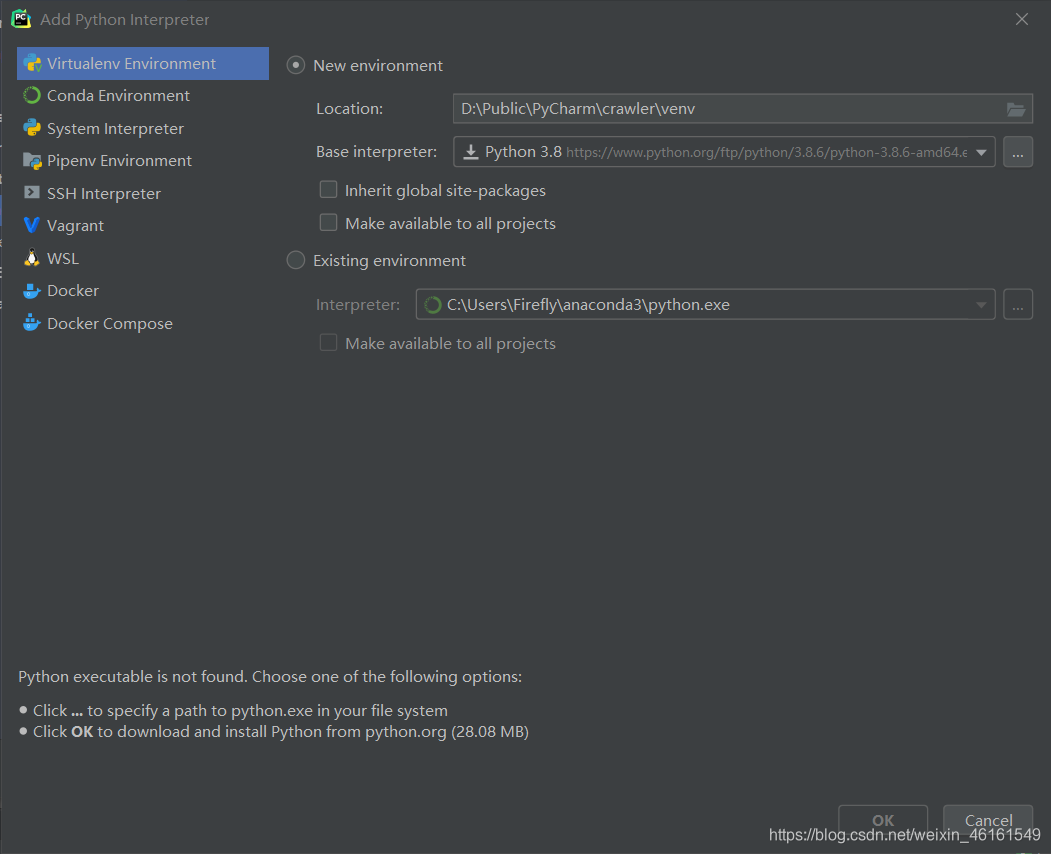Click the Docker Compose icon

pyautogui.click(x=32, y=323)
